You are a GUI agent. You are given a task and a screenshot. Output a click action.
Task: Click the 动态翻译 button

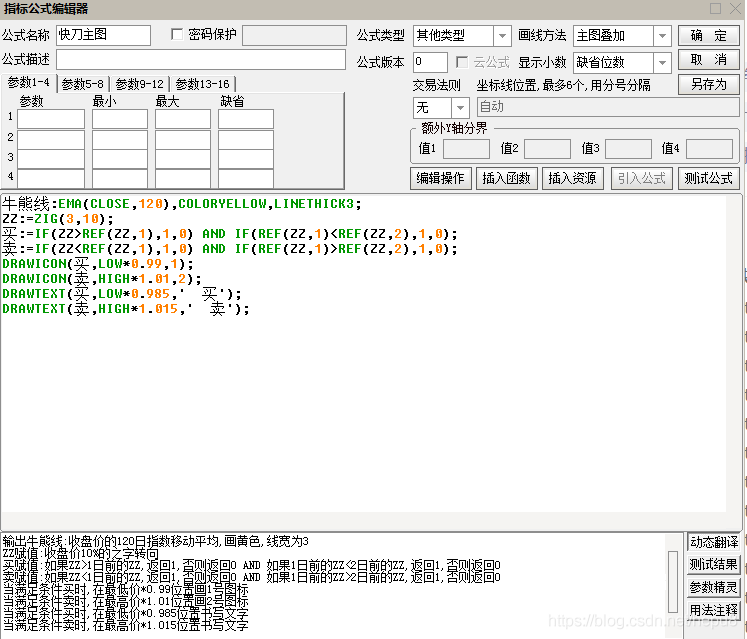click(714, 542)
